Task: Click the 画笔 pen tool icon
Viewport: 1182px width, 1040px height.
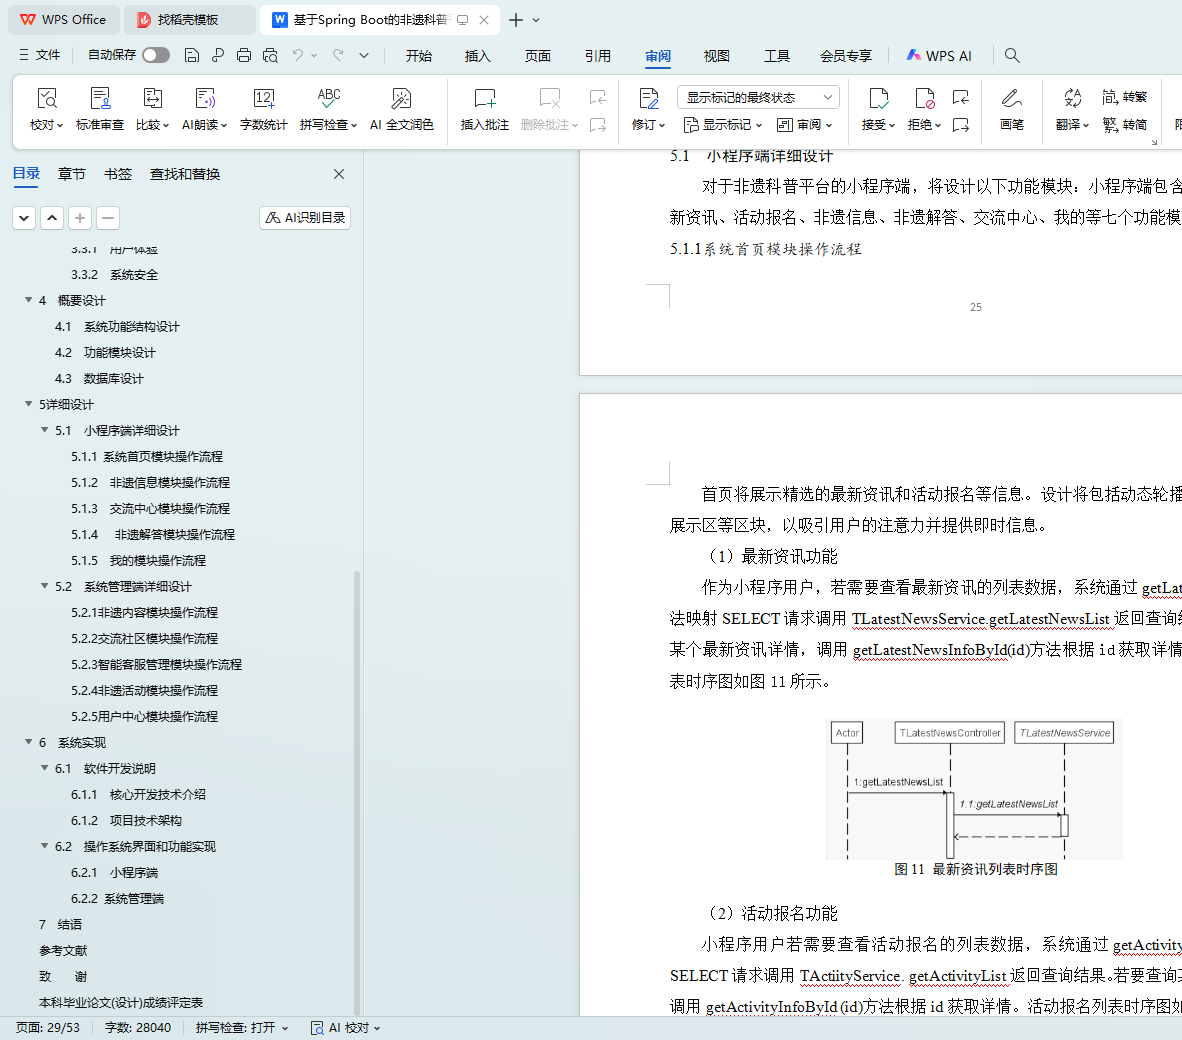Action: tap(1011, 99)
